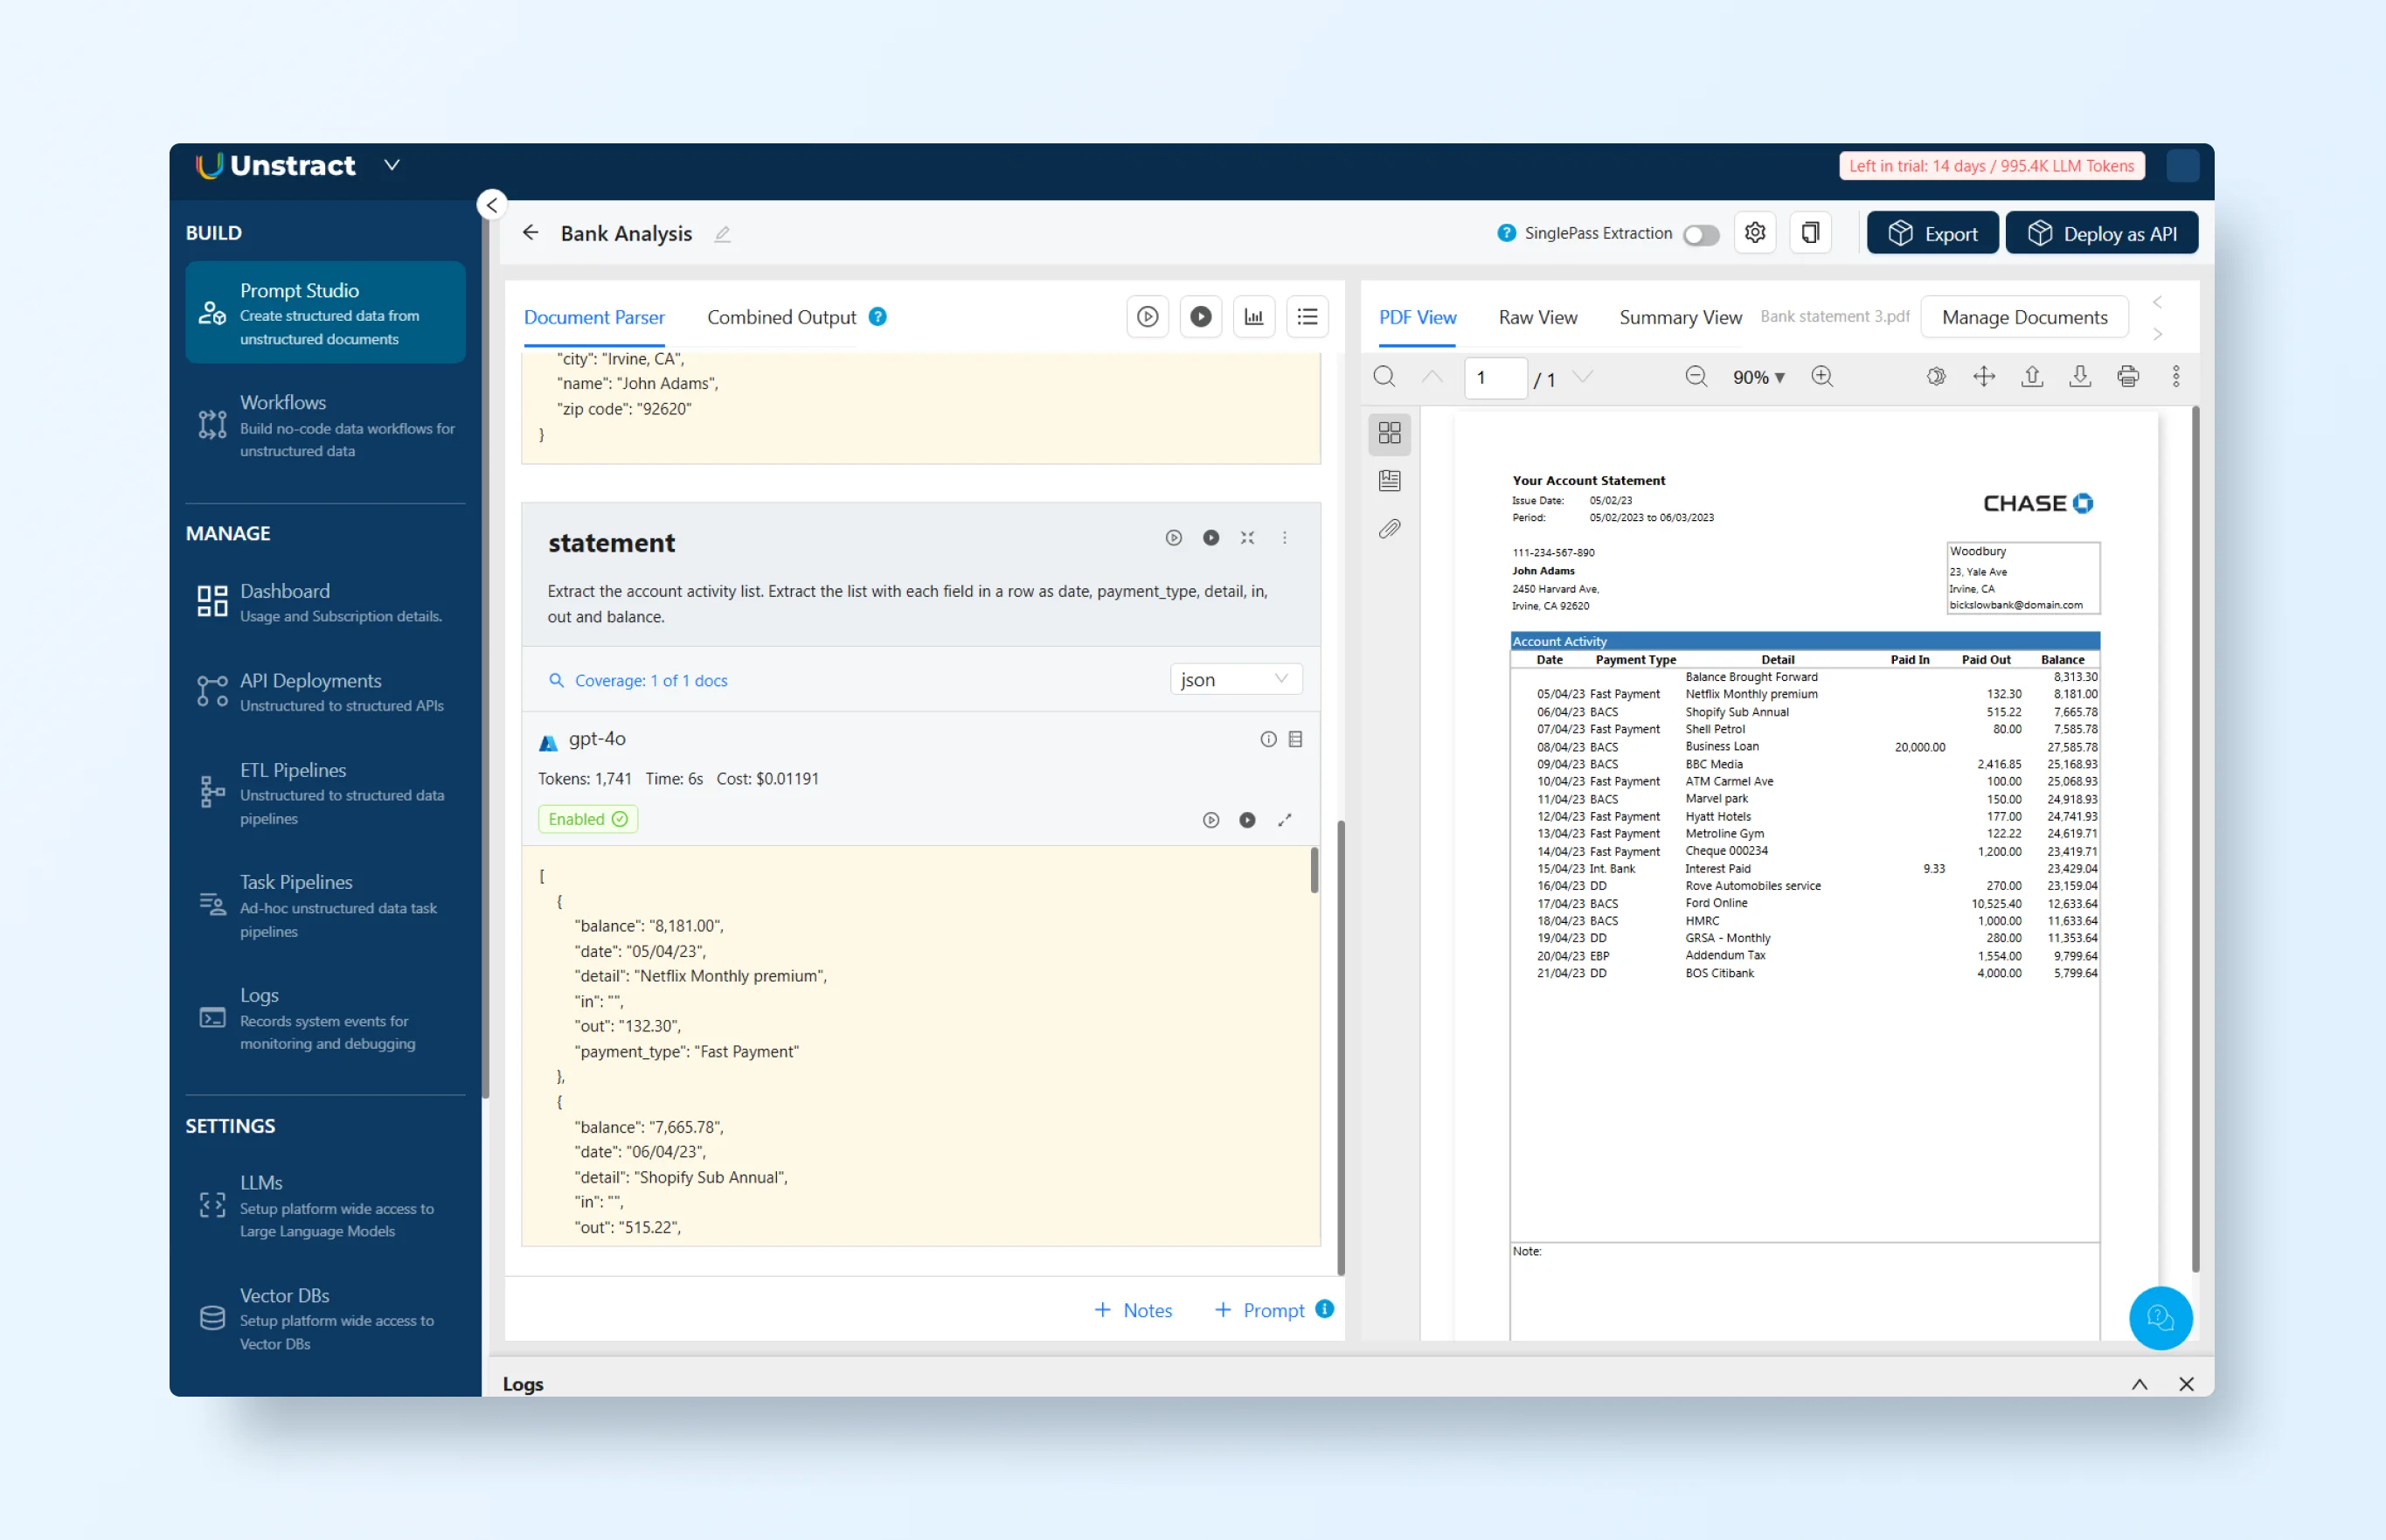Open the 90% zoom level dropdown
The image size is (2386, 1540).
tap(1758, 377)
